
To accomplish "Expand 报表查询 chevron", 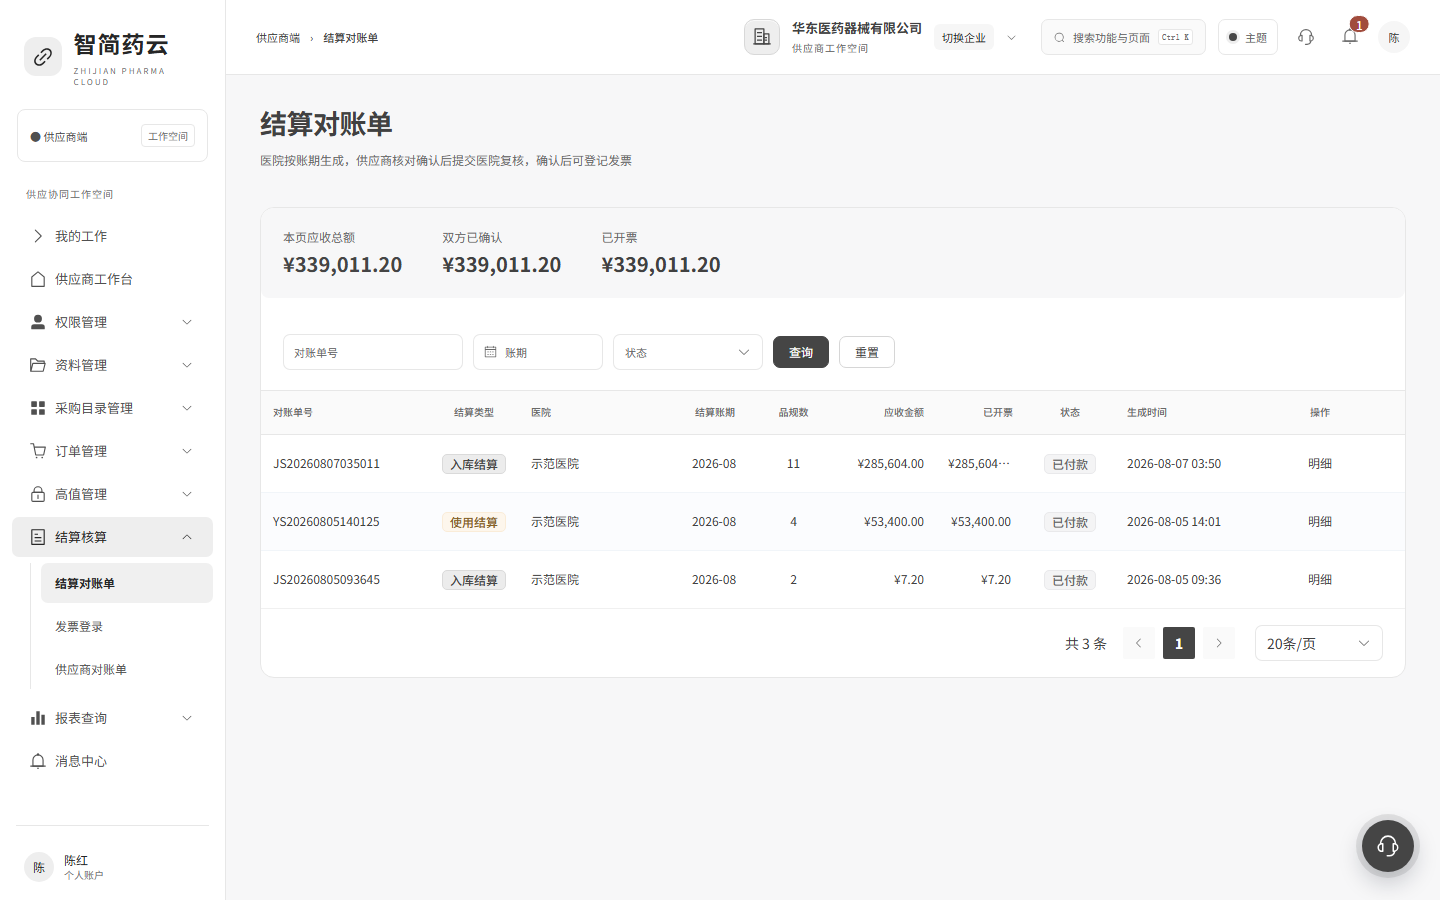I will (x=187, y=718).
